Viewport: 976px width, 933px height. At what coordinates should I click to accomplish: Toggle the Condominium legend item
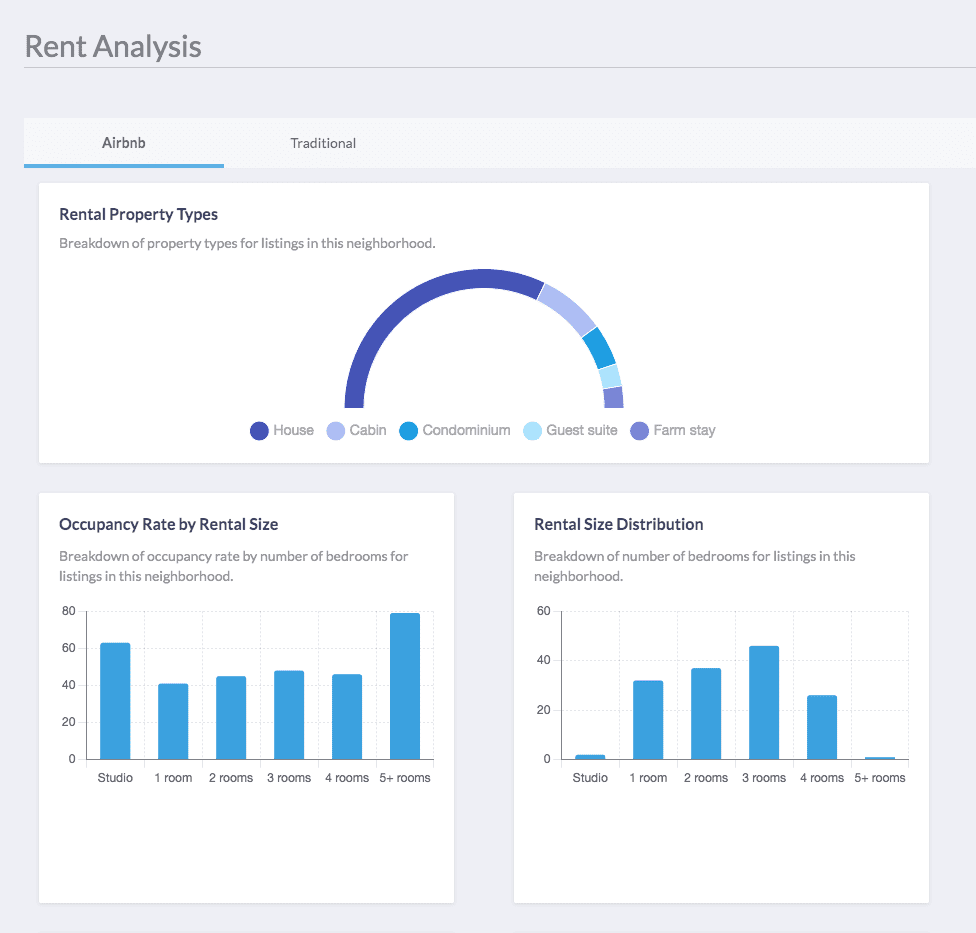(x=455, y=431)
